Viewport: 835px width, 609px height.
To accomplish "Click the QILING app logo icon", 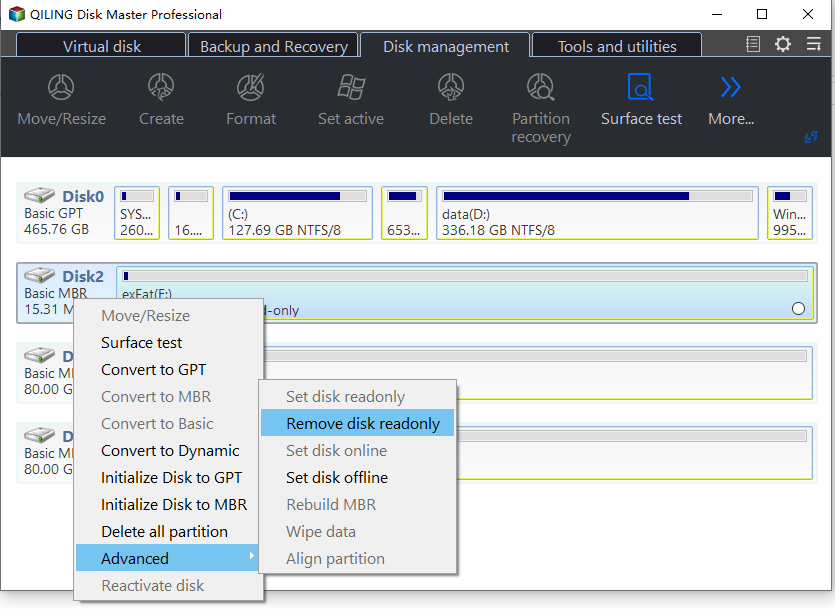I will 17,14.
